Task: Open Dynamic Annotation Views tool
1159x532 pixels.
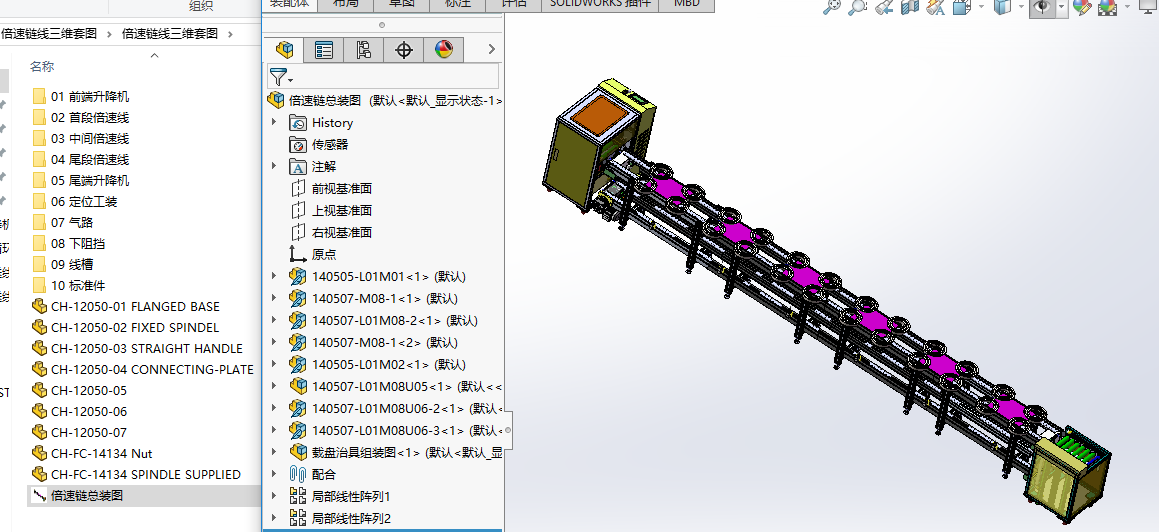Action: click(935, 7)
